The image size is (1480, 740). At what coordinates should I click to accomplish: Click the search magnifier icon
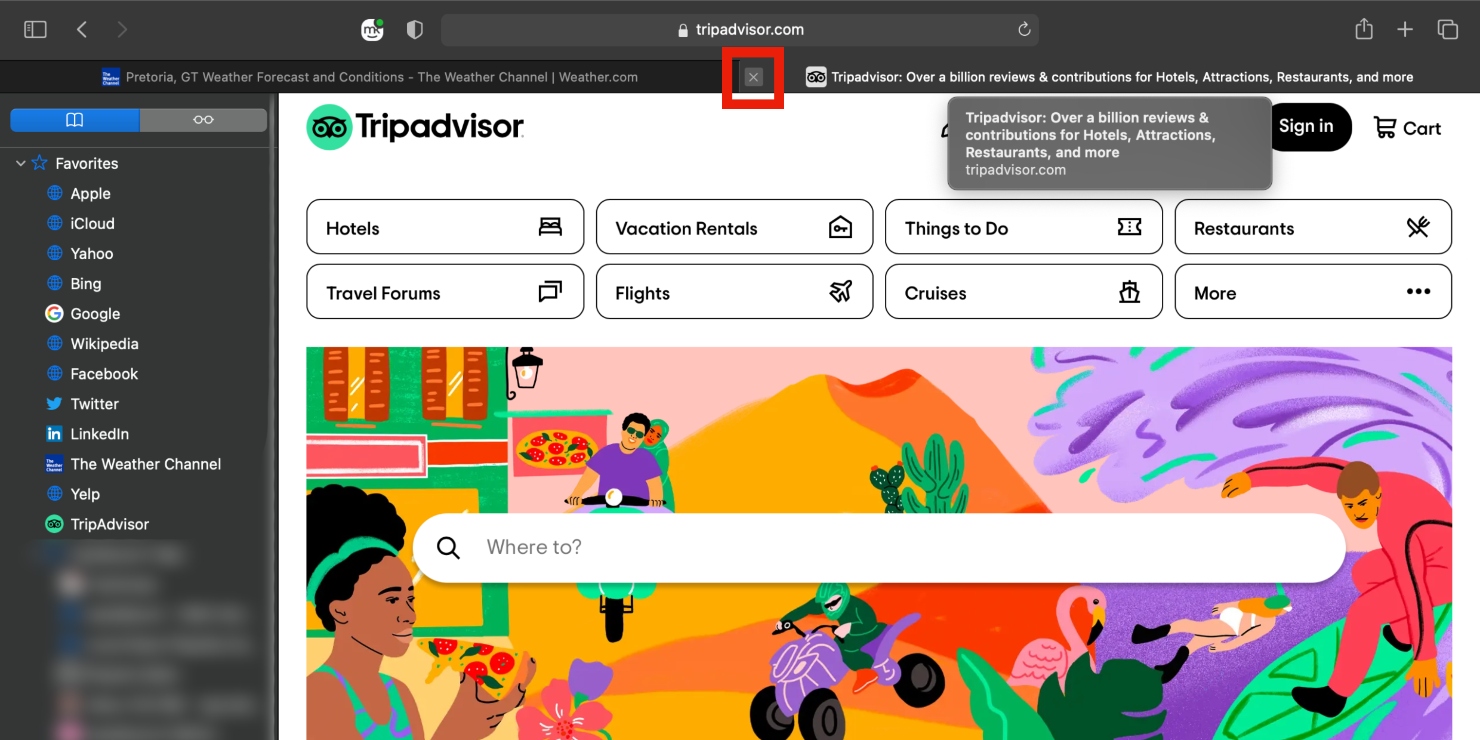(449, 548)
